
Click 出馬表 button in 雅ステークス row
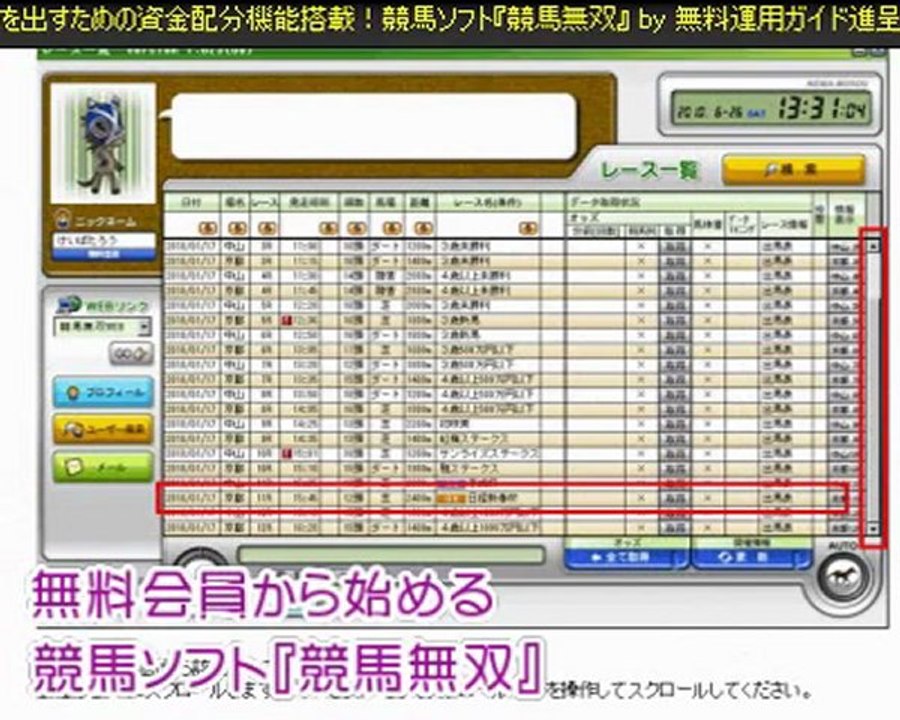click(777, 469)
